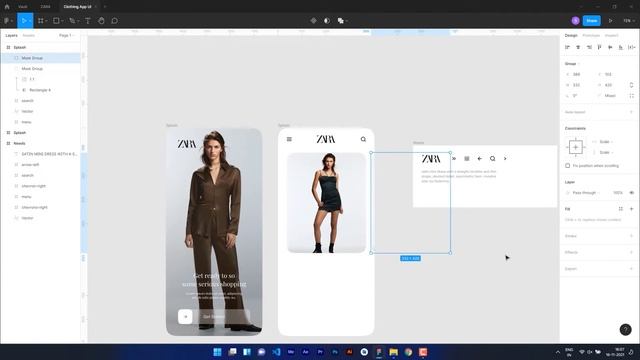640x360 pixels.
Task: Select the Pen tool
Action: pyautogui.click(x=72, y=21)
